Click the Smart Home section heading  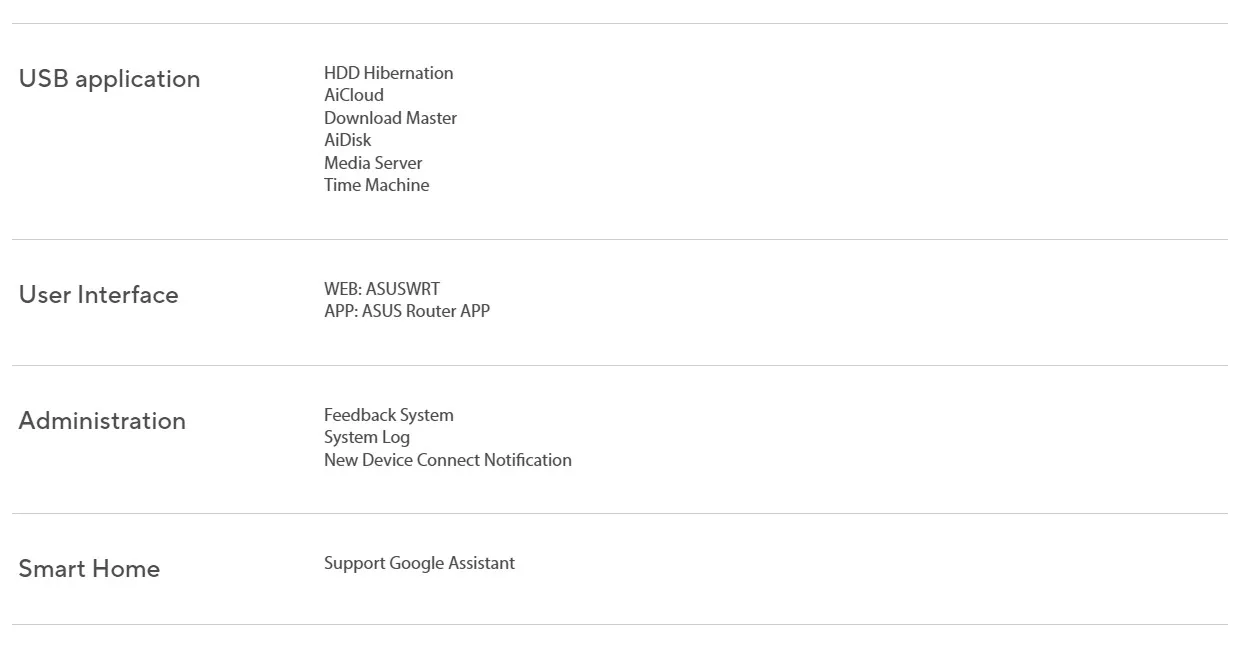89,569
